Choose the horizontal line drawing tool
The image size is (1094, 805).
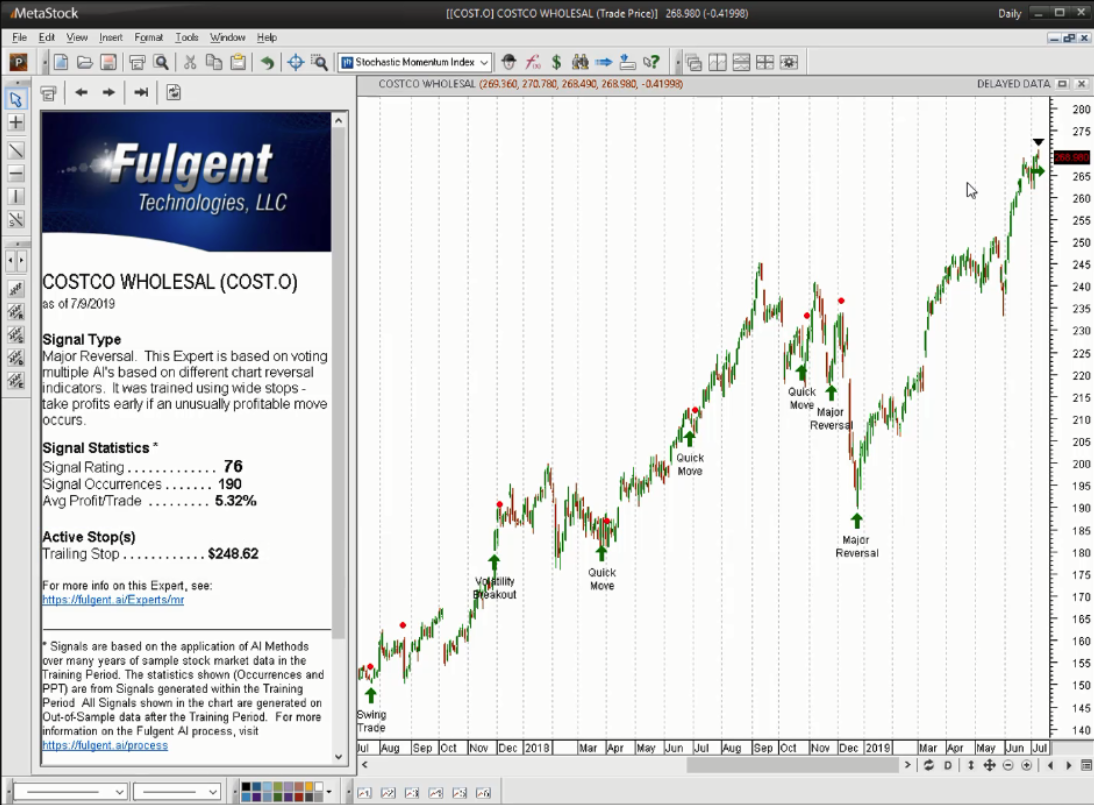(15, 173)
